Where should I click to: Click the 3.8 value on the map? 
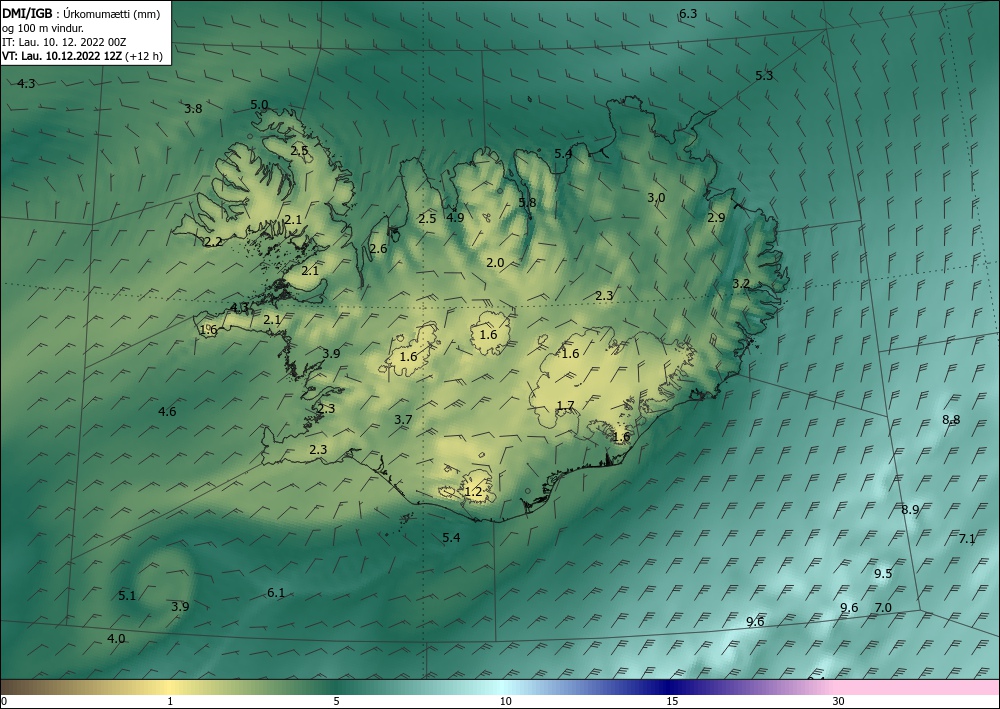193,109
